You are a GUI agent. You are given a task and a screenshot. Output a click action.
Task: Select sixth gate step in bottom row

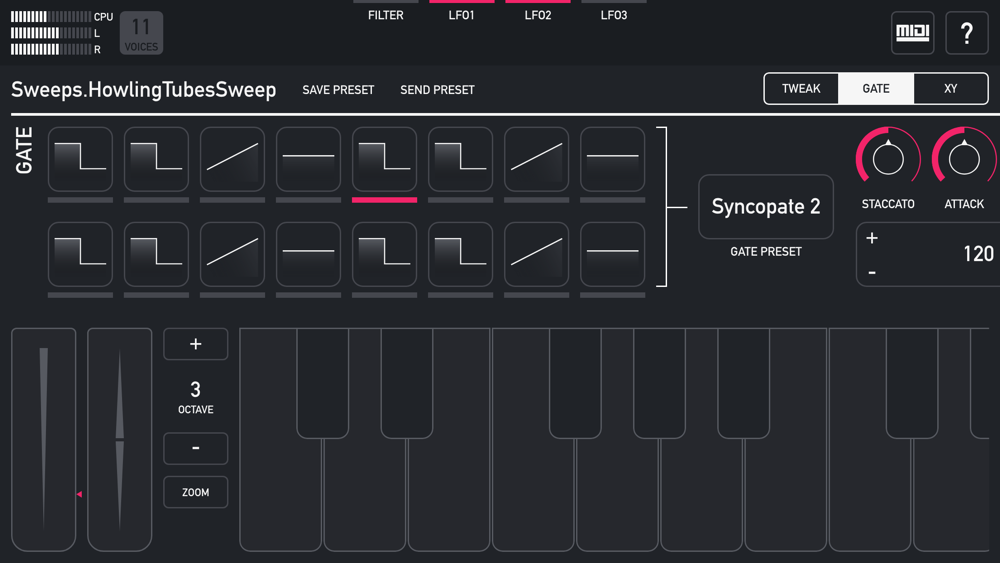460,254
